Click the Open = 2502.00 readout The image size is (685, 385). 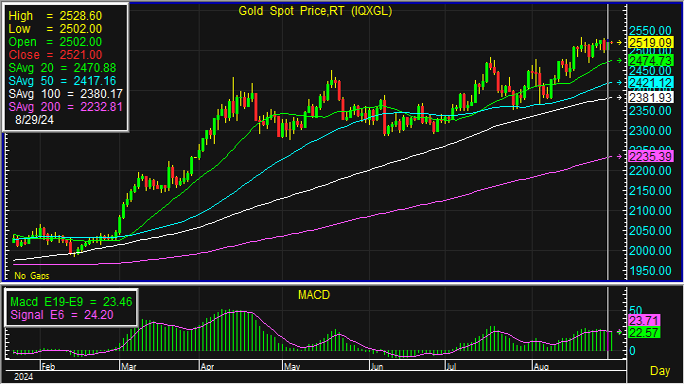pyautogui.click(x=55, y=42)
